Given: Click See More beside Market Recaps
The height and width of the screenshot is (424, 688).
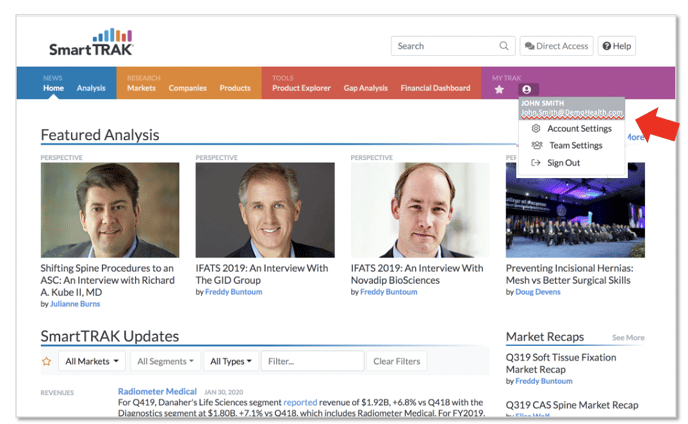Looking at the screenshot, I should (x=628, y=338).
